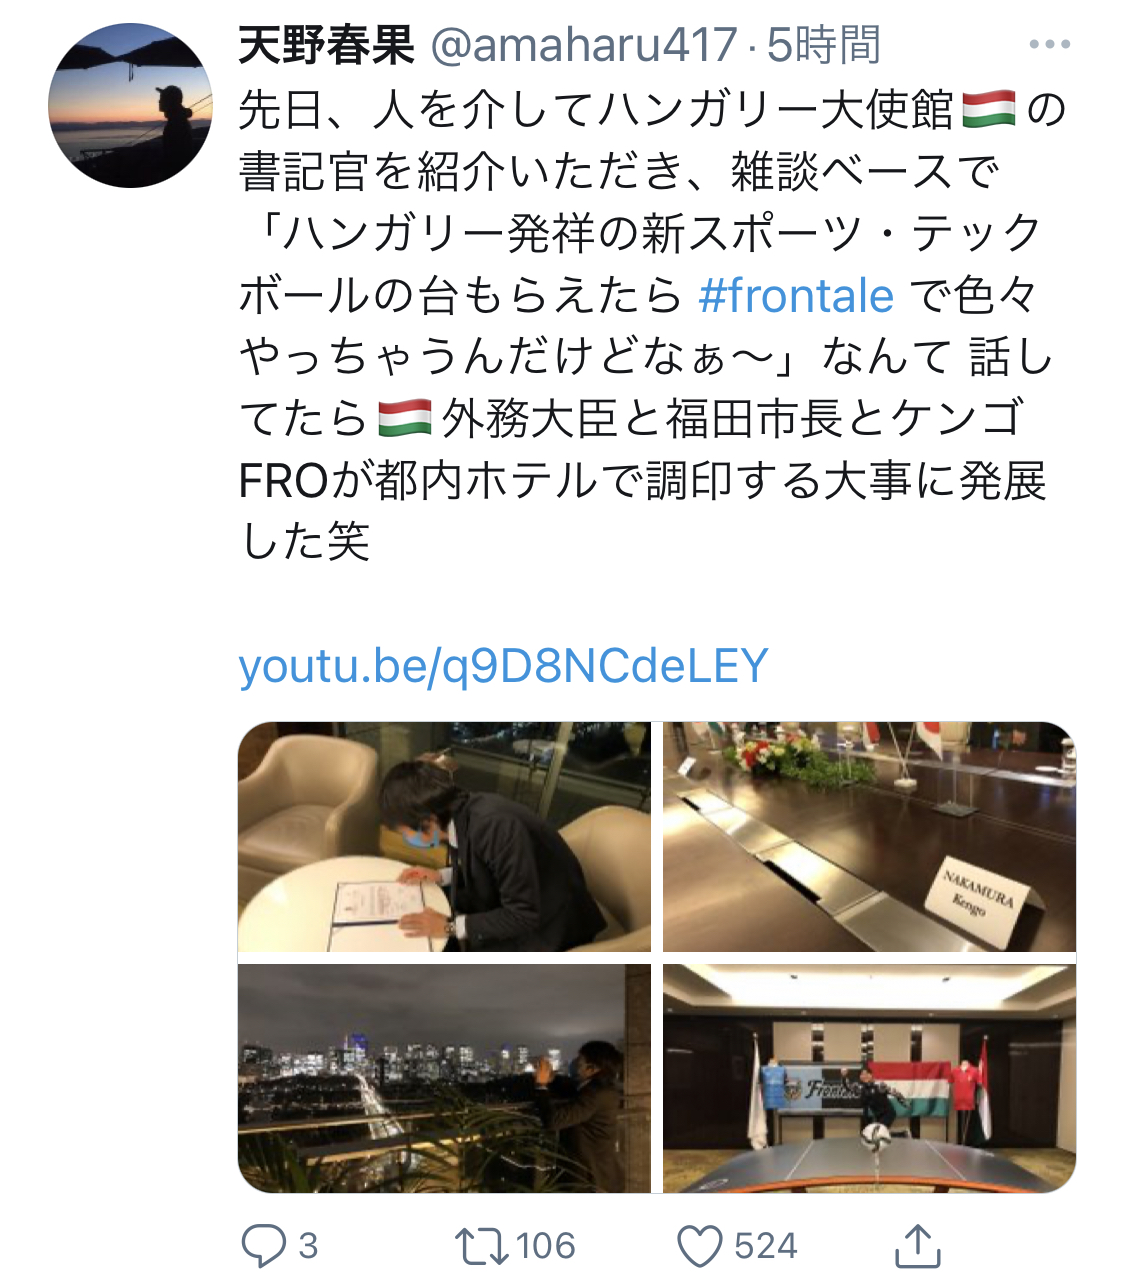View photo of NAKAMURA Kengo nameplate
This screenshot has height=1280, width=1125.
[869, 836]
